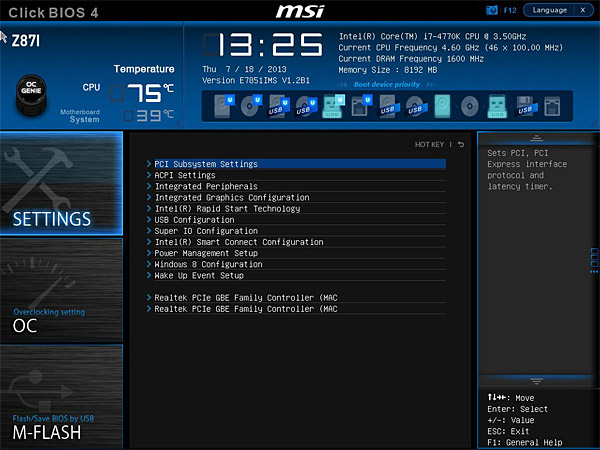Click the System temperature 39°C reading

point(149,115)
